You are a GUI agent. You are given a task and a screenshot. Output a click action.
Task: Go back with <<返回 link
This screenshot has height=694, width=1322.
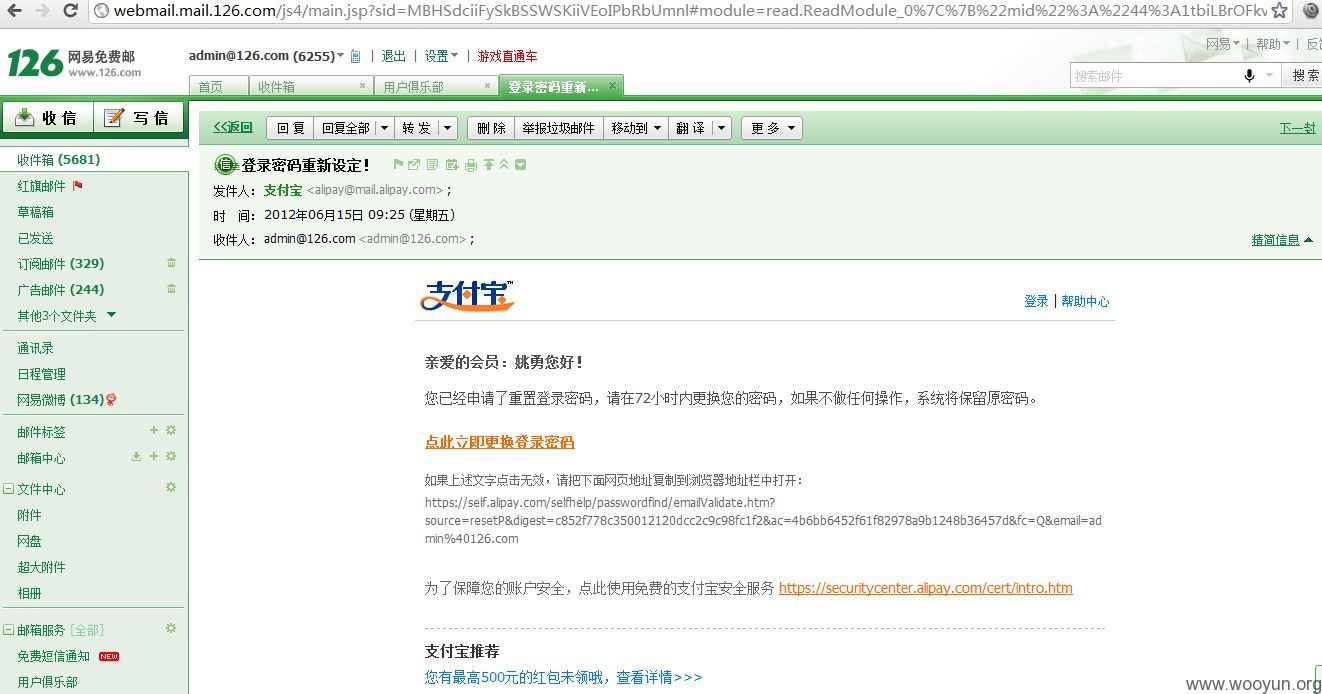233,127
